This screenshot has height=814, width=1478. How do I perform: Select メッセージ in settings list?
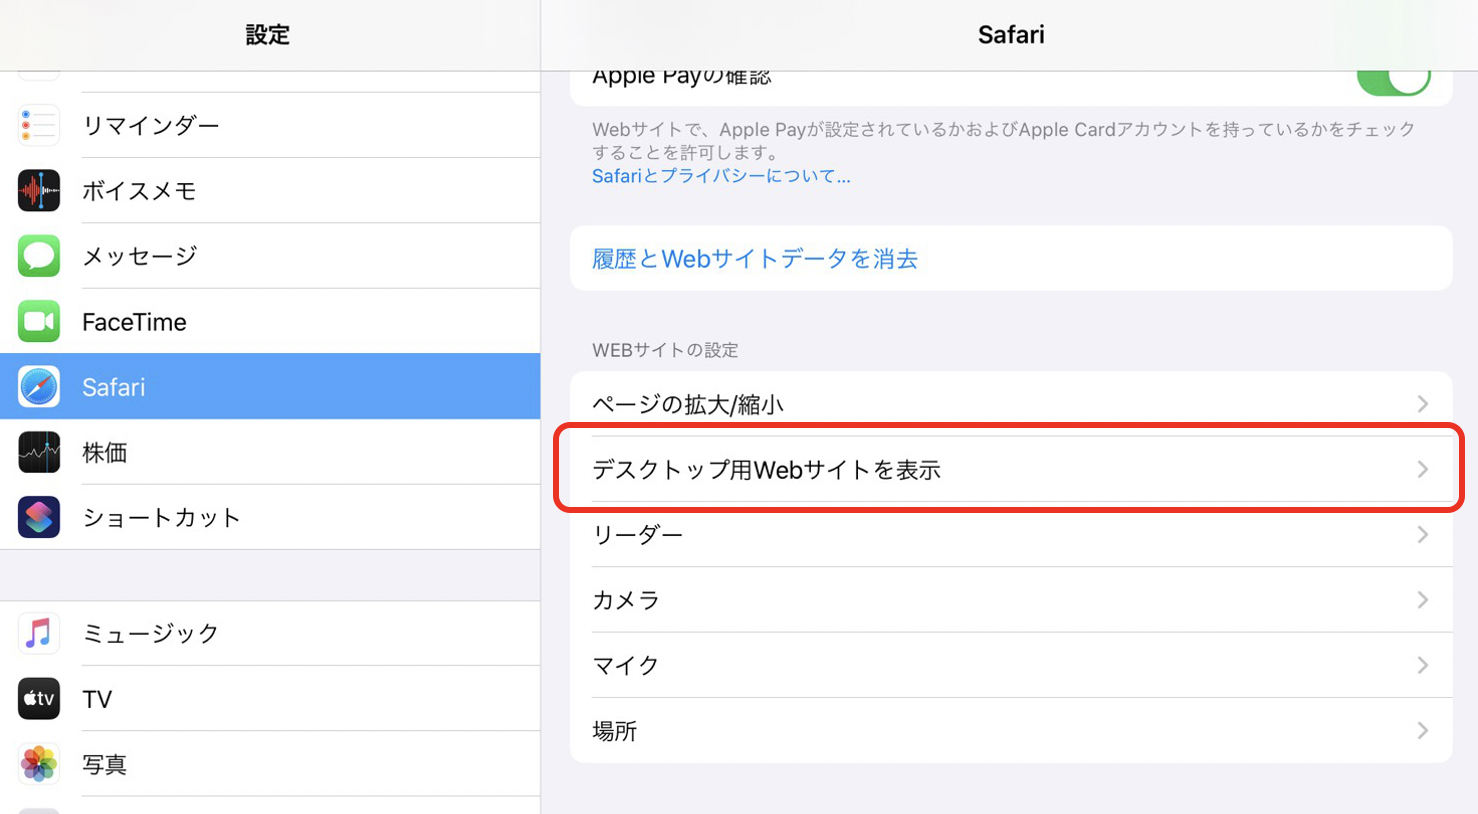tap(270, 256)
